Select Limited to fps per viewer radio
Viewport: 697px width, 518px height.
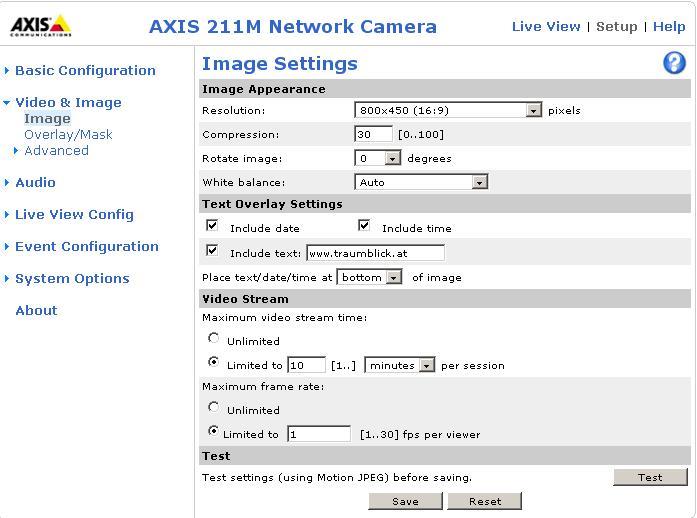point(213,431)
